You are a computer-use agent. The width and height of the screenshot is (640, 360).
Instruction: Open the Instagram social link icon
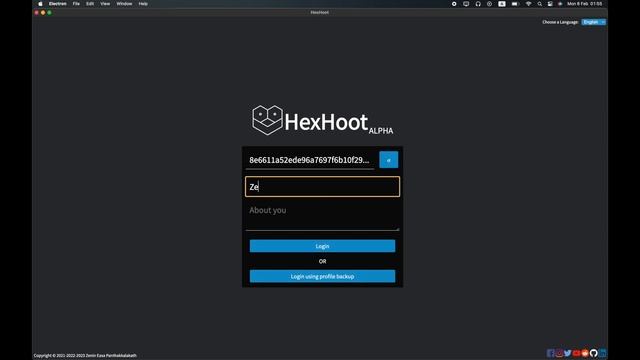tap(559, 353)
